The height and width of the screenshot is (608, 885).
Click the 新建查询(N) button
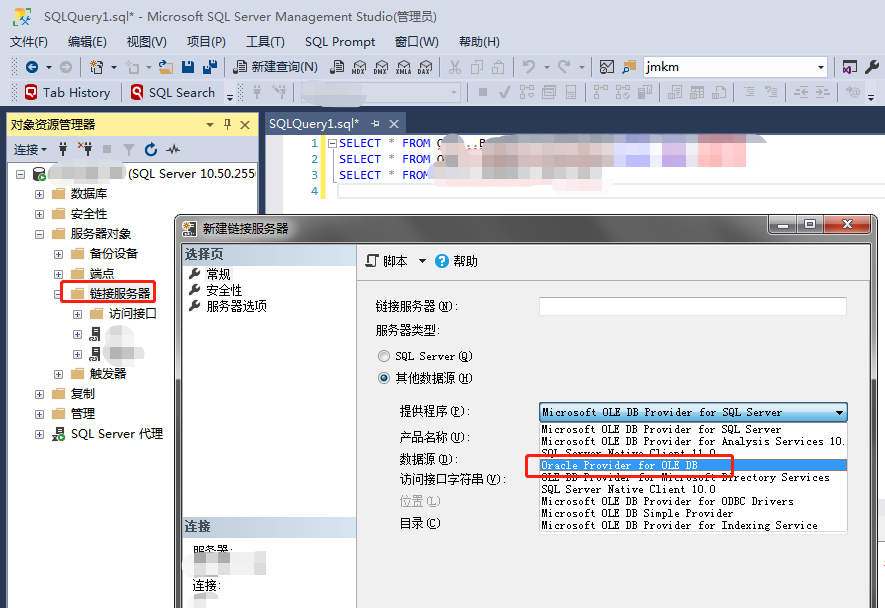click(275, 67)
